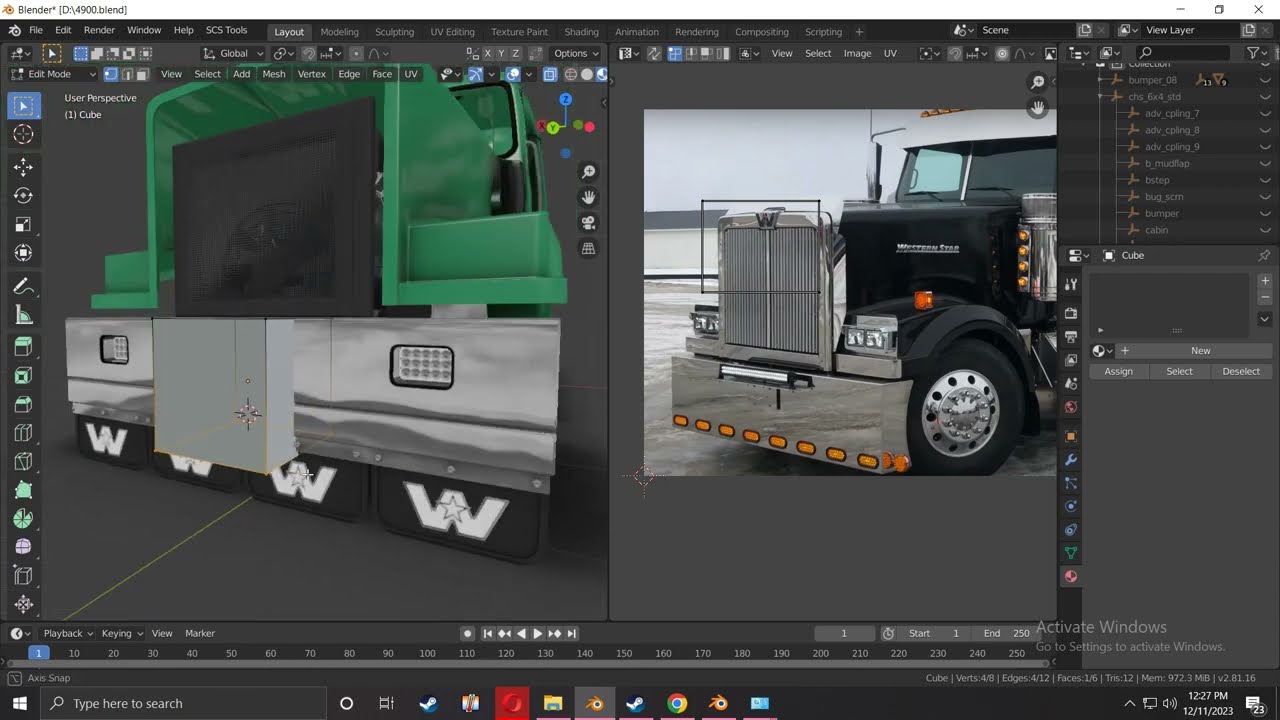Switch to the UV Editing workspace tab
The width and height of the screenshot is (1280, 720).
click(452, 32)
